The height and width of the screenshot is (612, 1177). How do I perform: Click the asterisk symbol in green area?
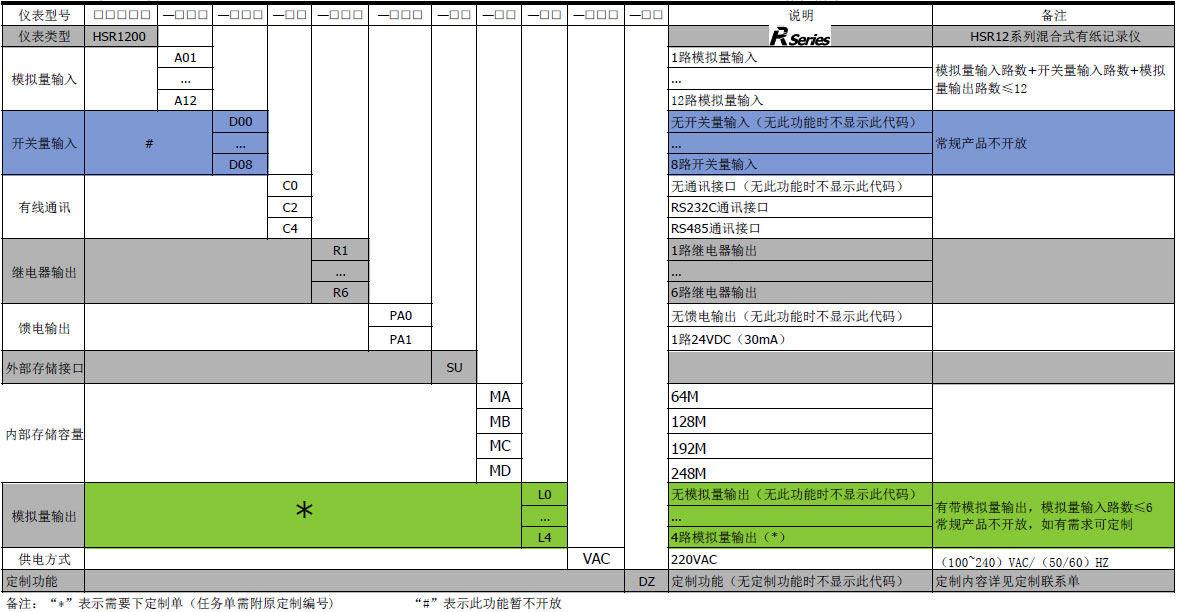tap(304, 511)
